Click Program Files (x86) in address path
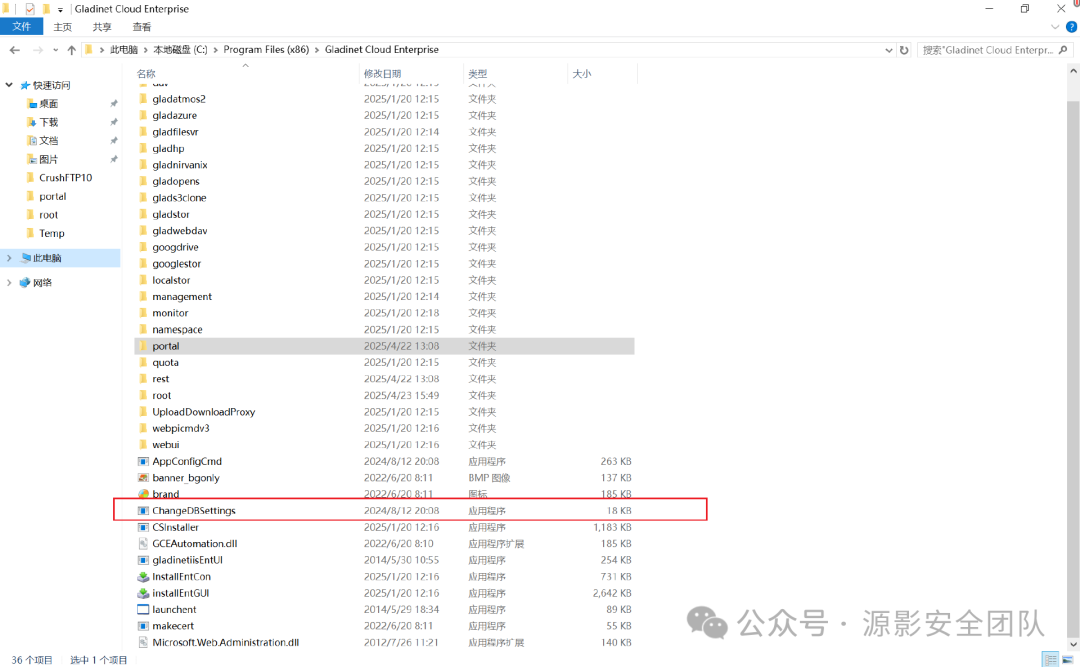 coord(266,50)
